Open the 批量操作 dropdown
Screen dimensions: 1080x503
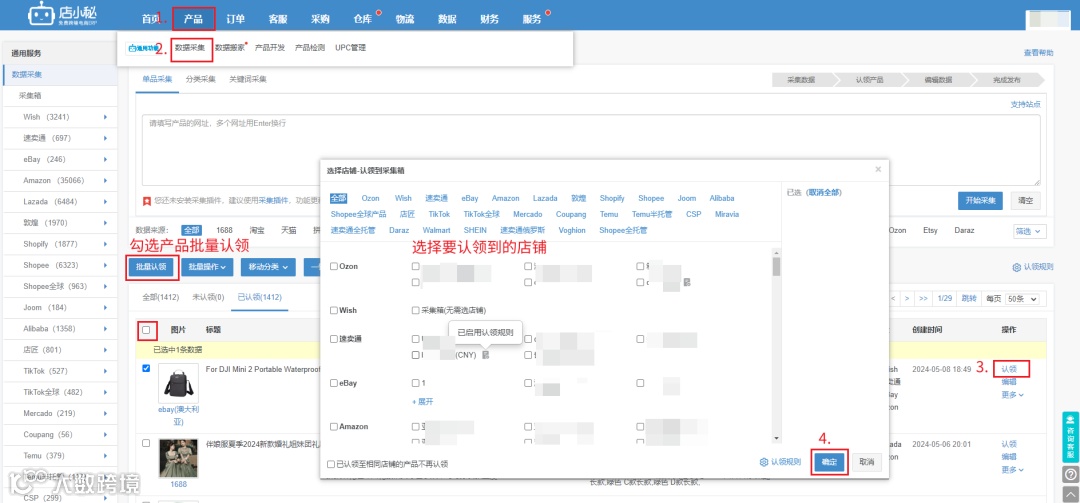point(207,267)
